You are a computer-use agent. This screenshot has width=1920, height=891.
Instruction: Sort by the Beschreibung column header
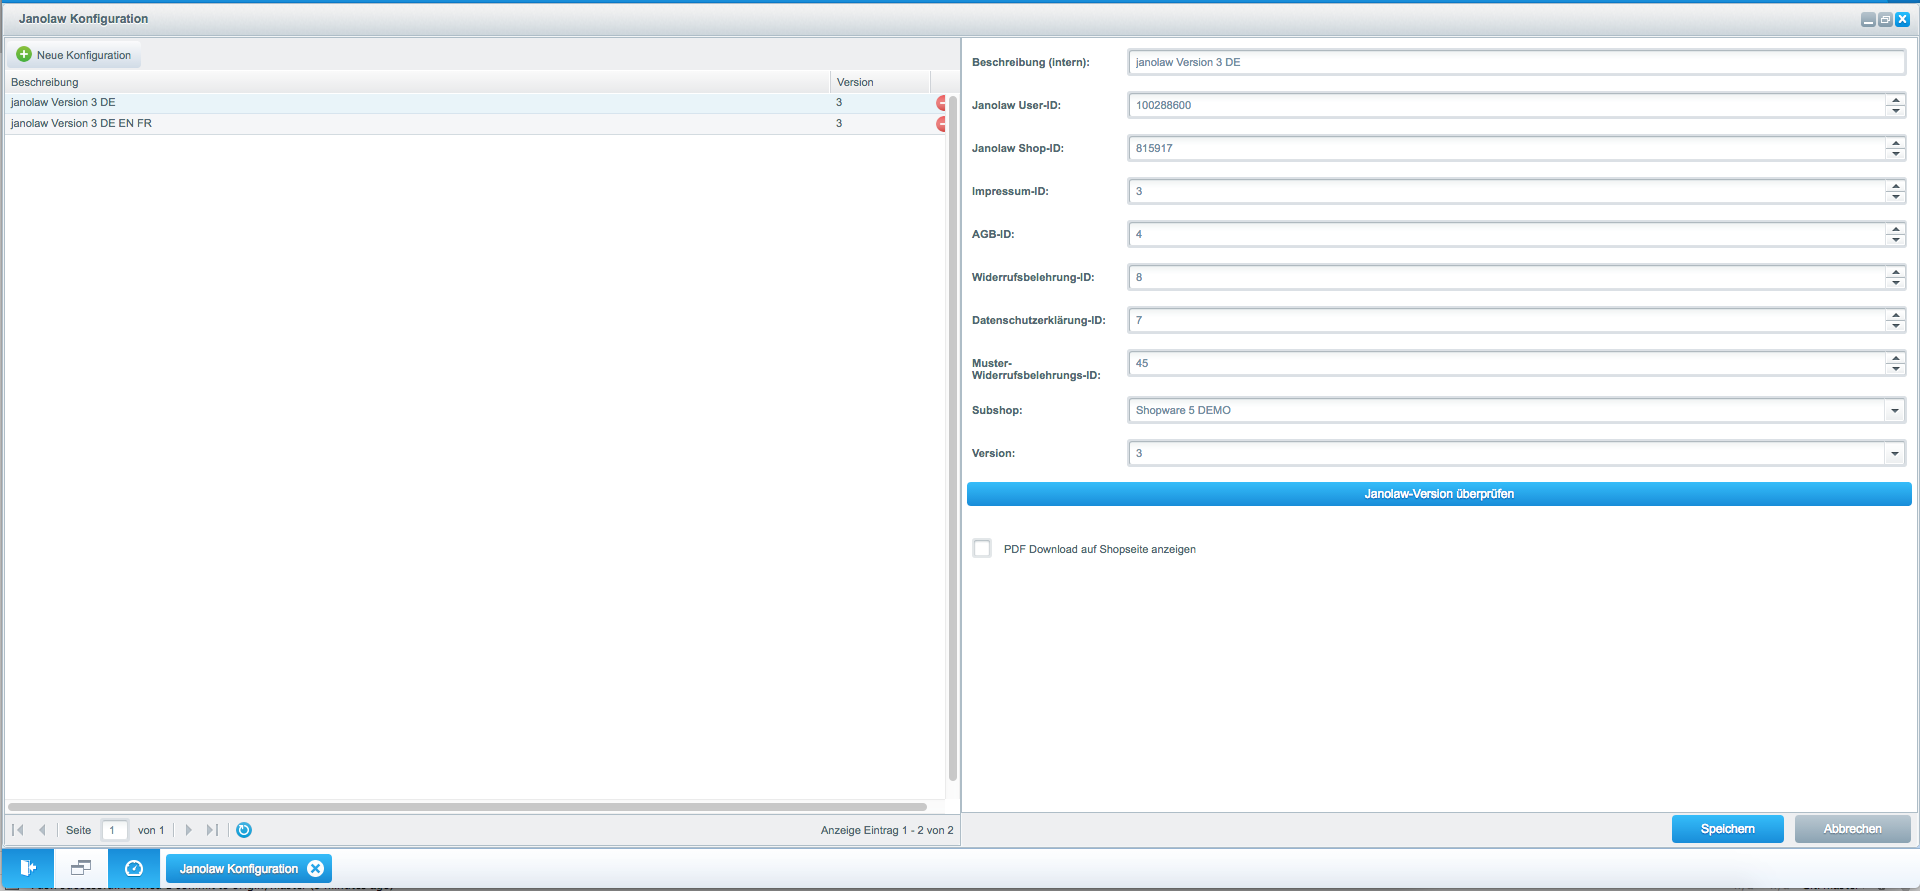point(417,82)
